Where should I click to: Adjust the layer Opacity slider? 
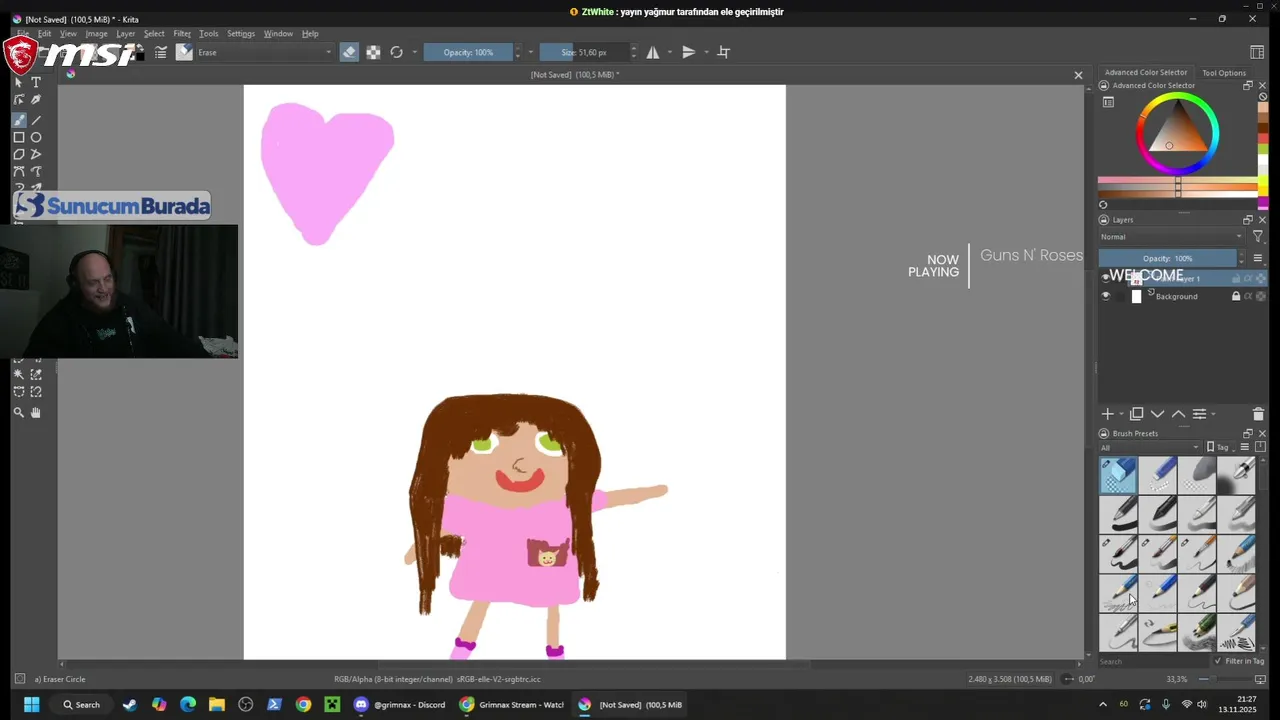click(1167, 258)
